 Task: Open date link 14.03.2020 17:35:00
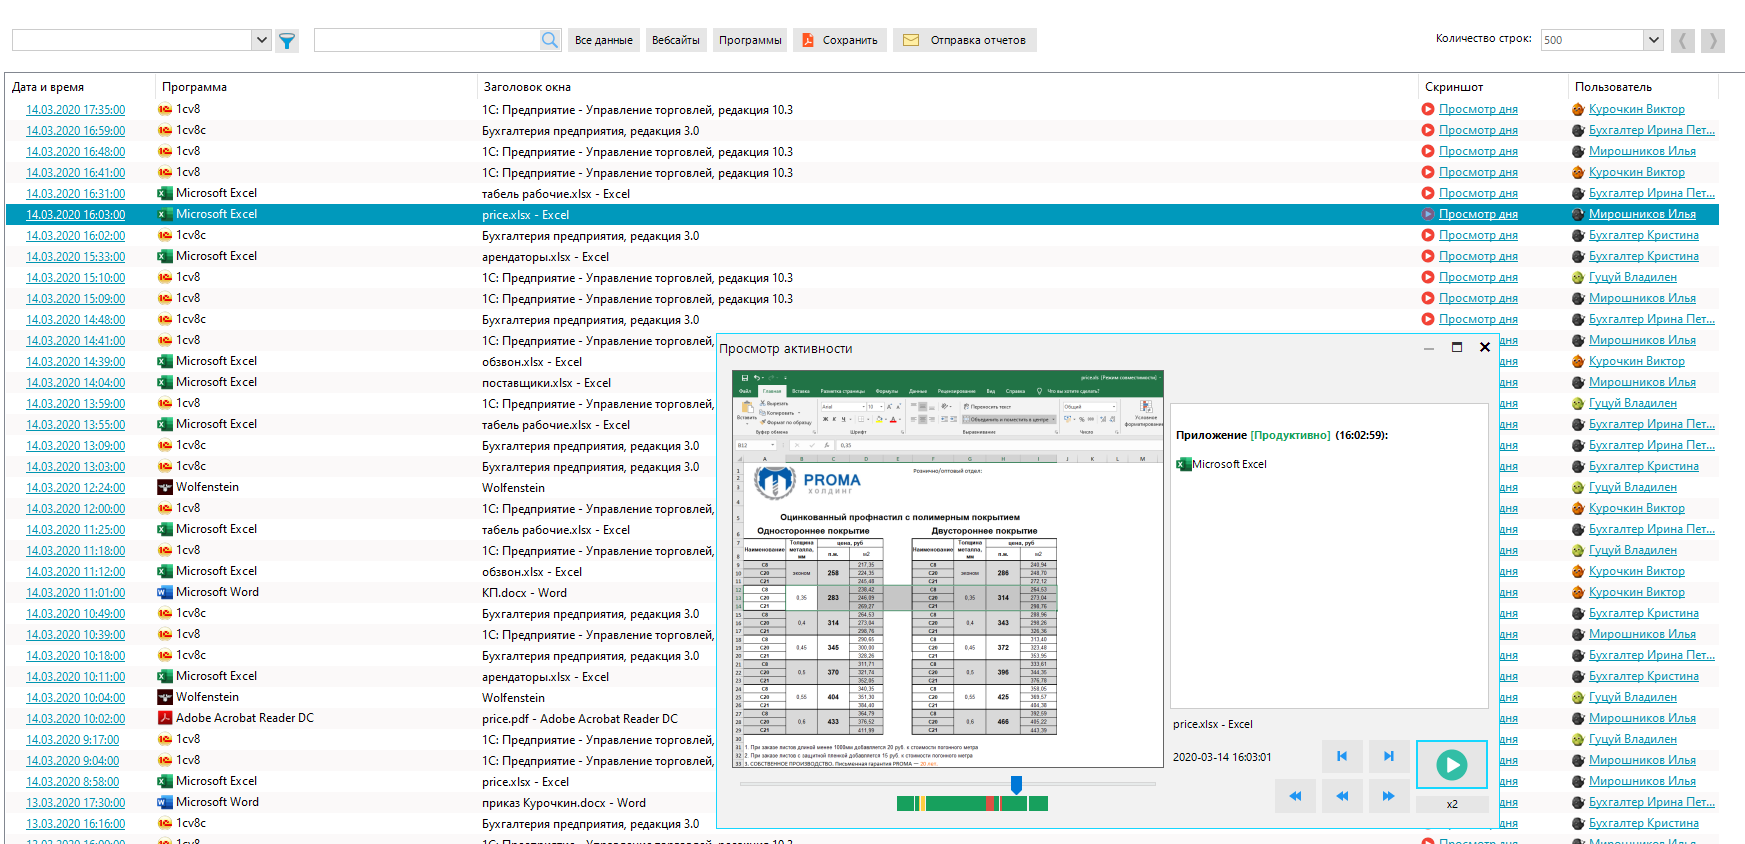pos(76,110)
